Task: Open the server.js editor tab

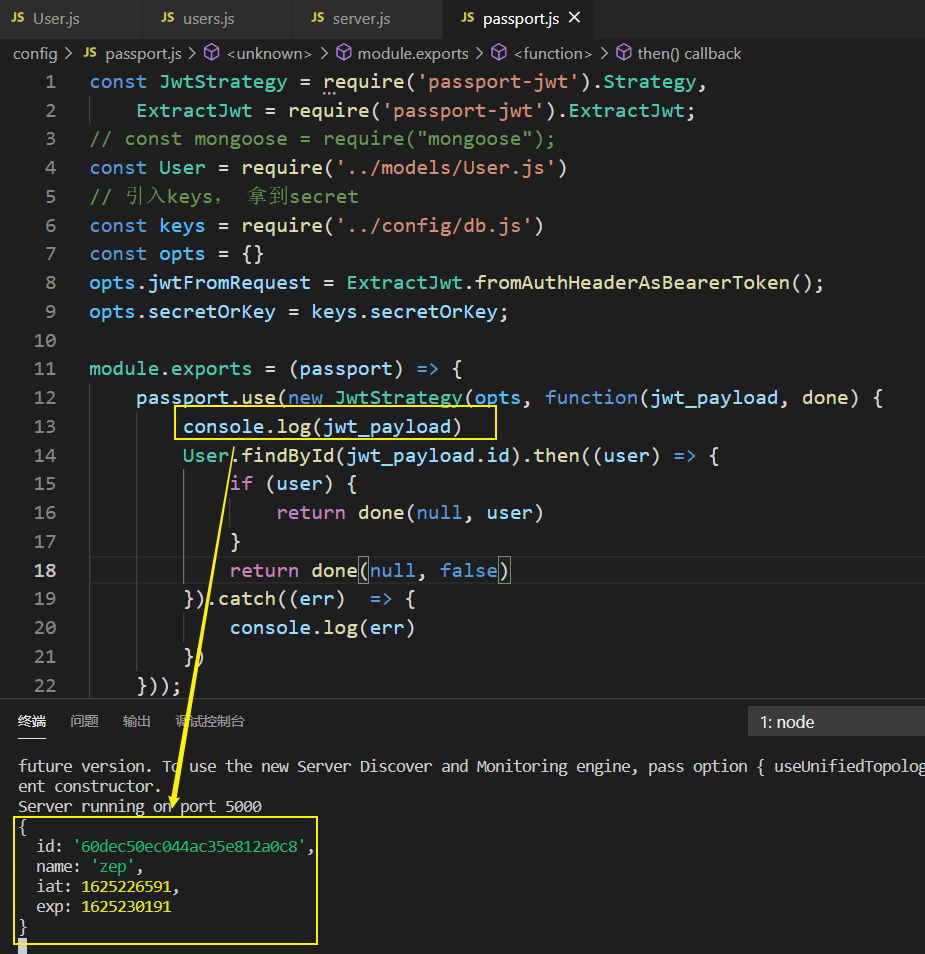Action: [367, 19]
